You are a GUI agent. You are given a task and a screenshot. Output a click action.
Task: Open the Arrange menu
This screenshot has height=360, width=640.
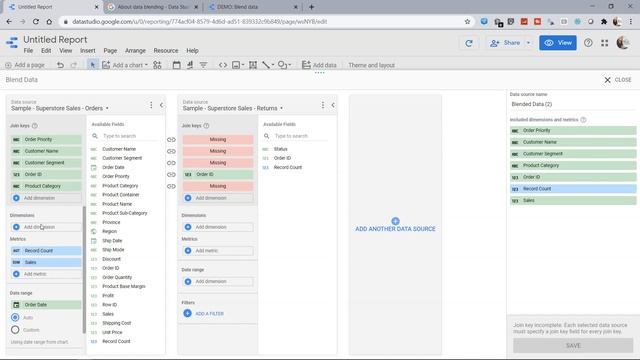(x=135, y=51)
